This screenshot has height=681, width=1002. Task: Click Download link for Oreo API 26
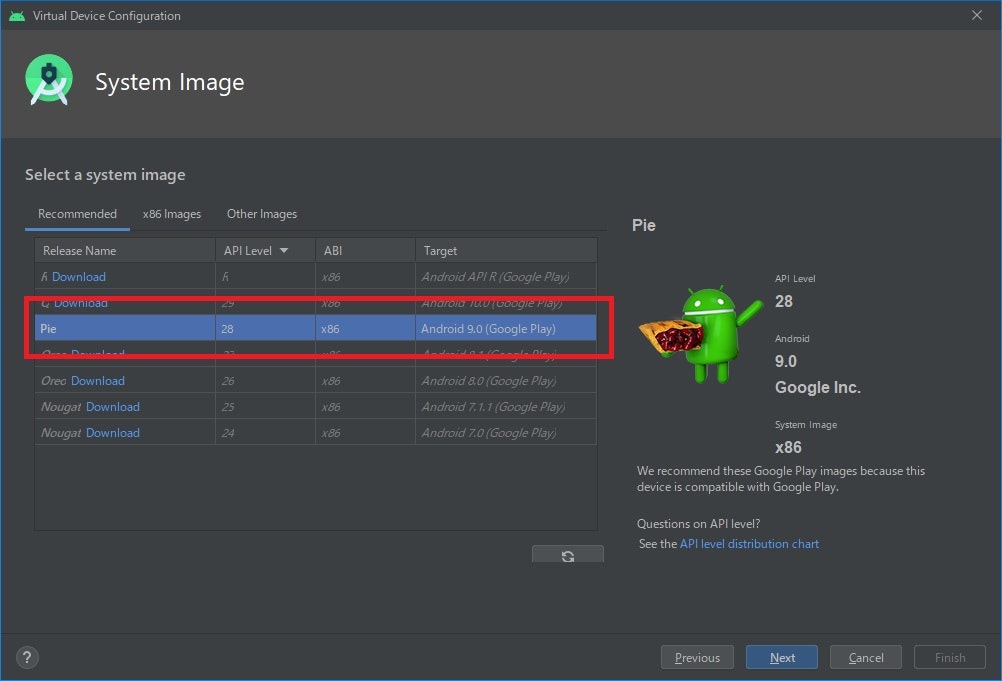98,381
